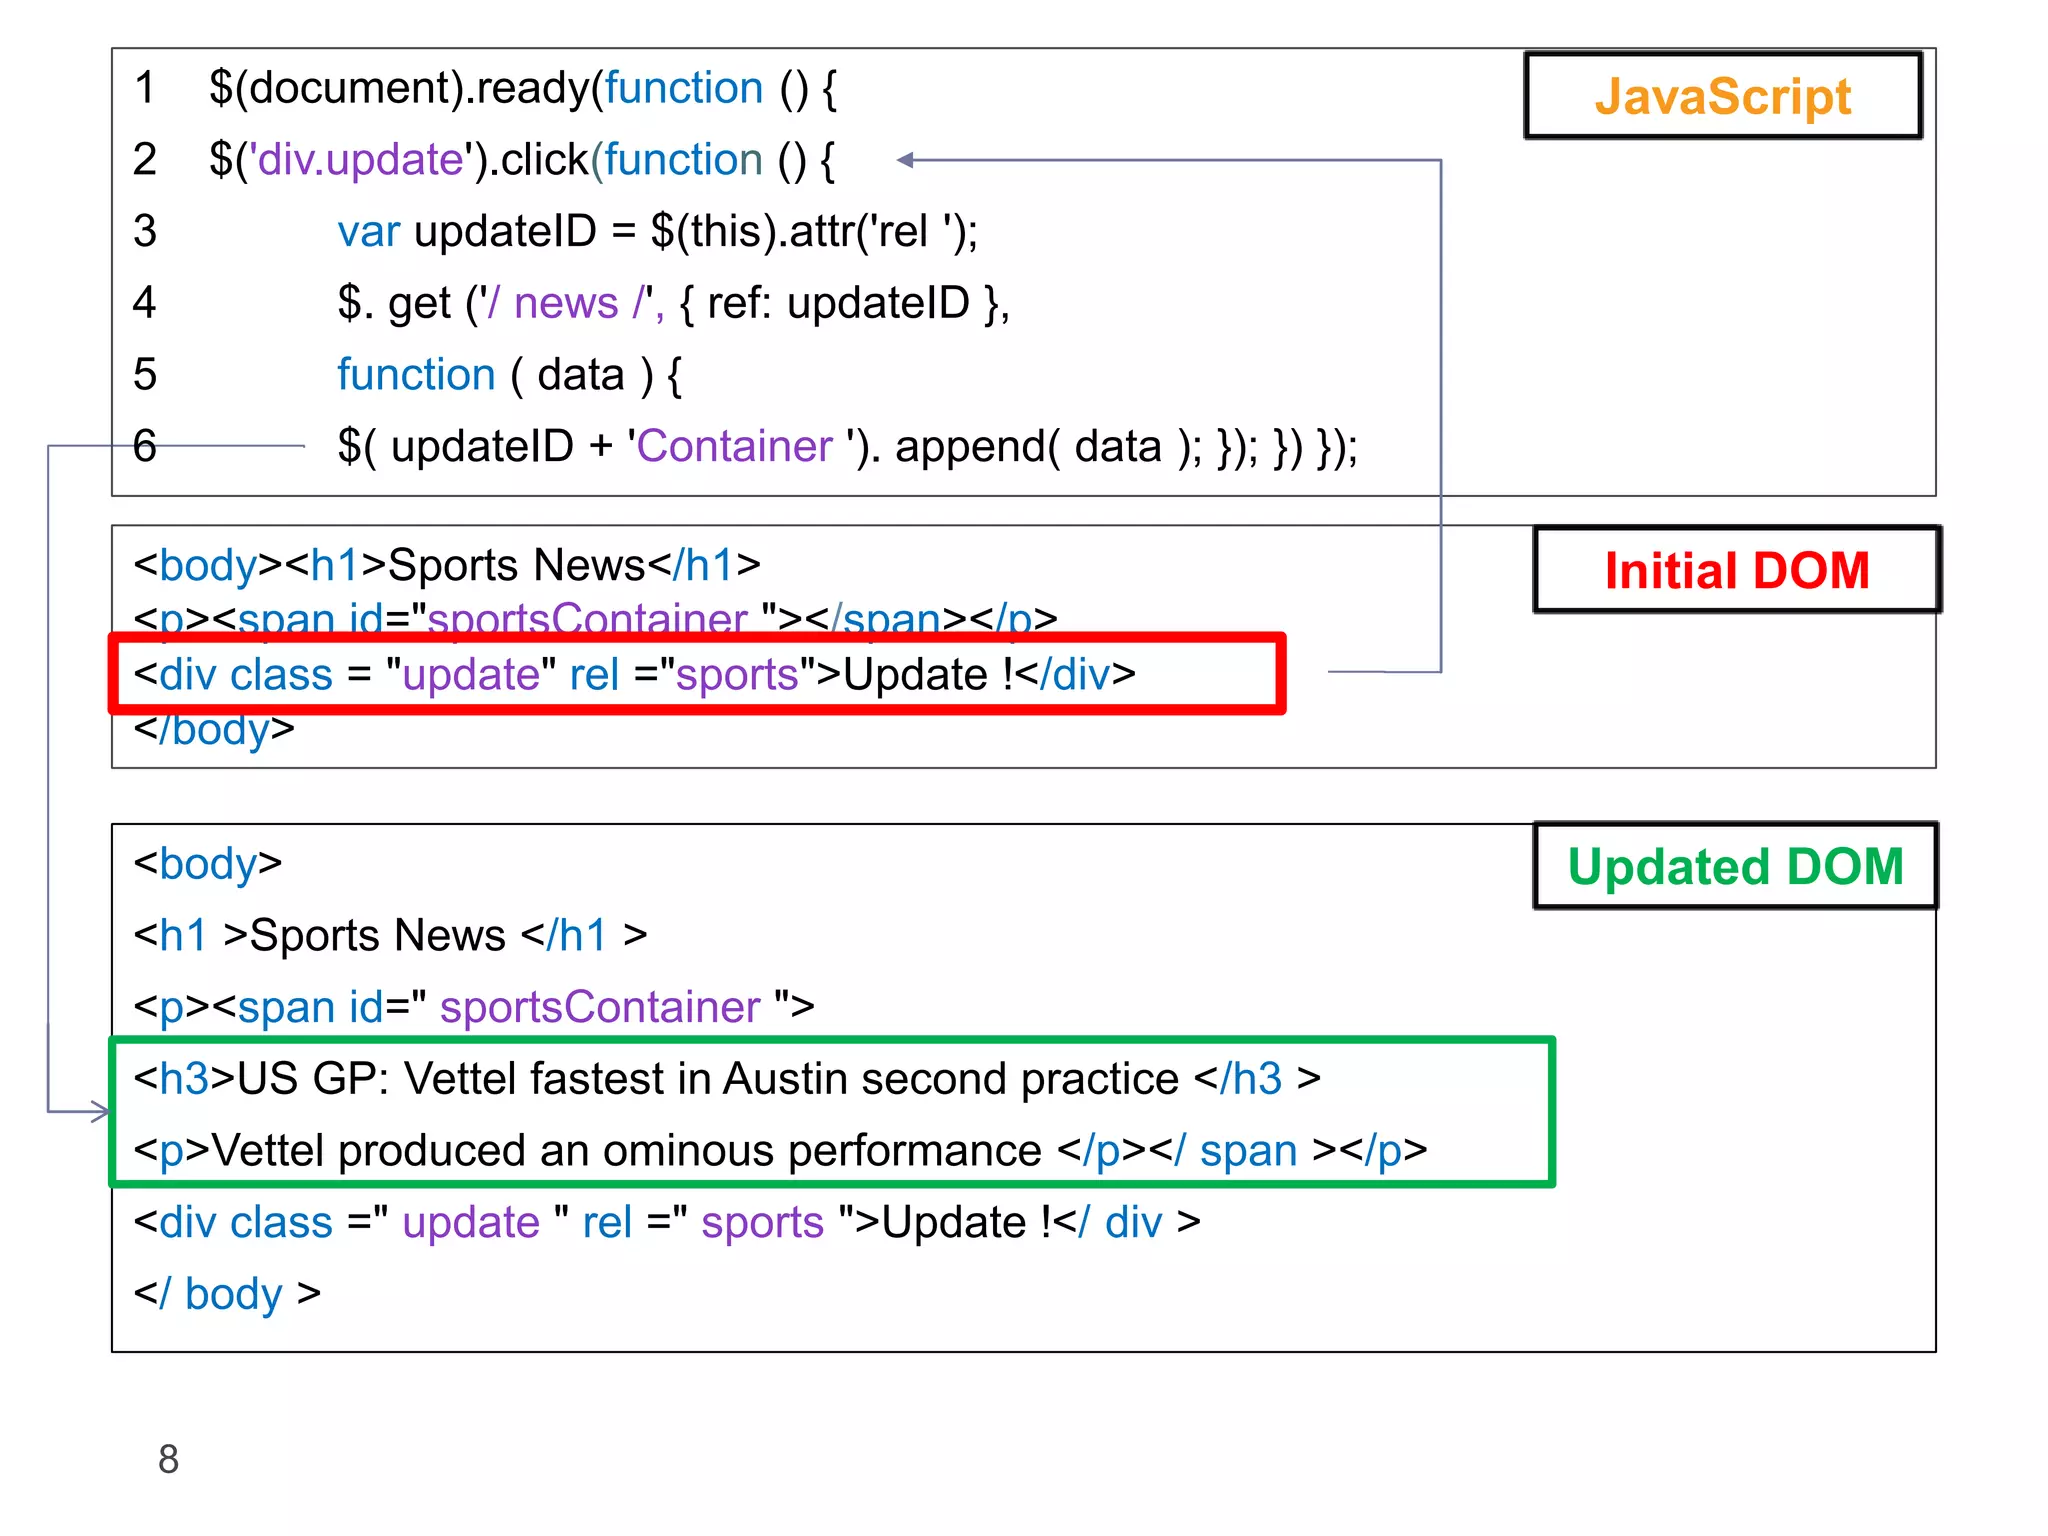Click line number 1 in code box
Viewport: 2048px width, 1536px height.
coord(145,88)
